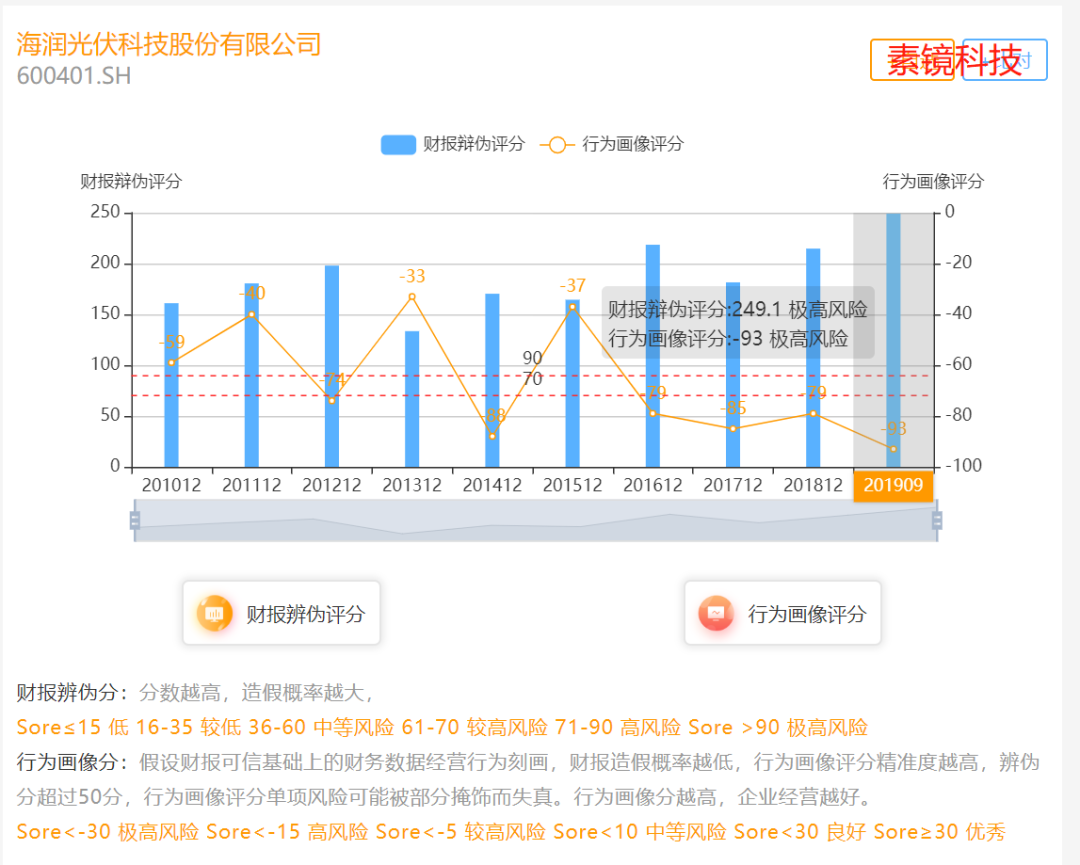This screenshot has width=1080, height=865.
Task: Click the company title 海润光伏科技股份有限公司
Action: (169, 44)
